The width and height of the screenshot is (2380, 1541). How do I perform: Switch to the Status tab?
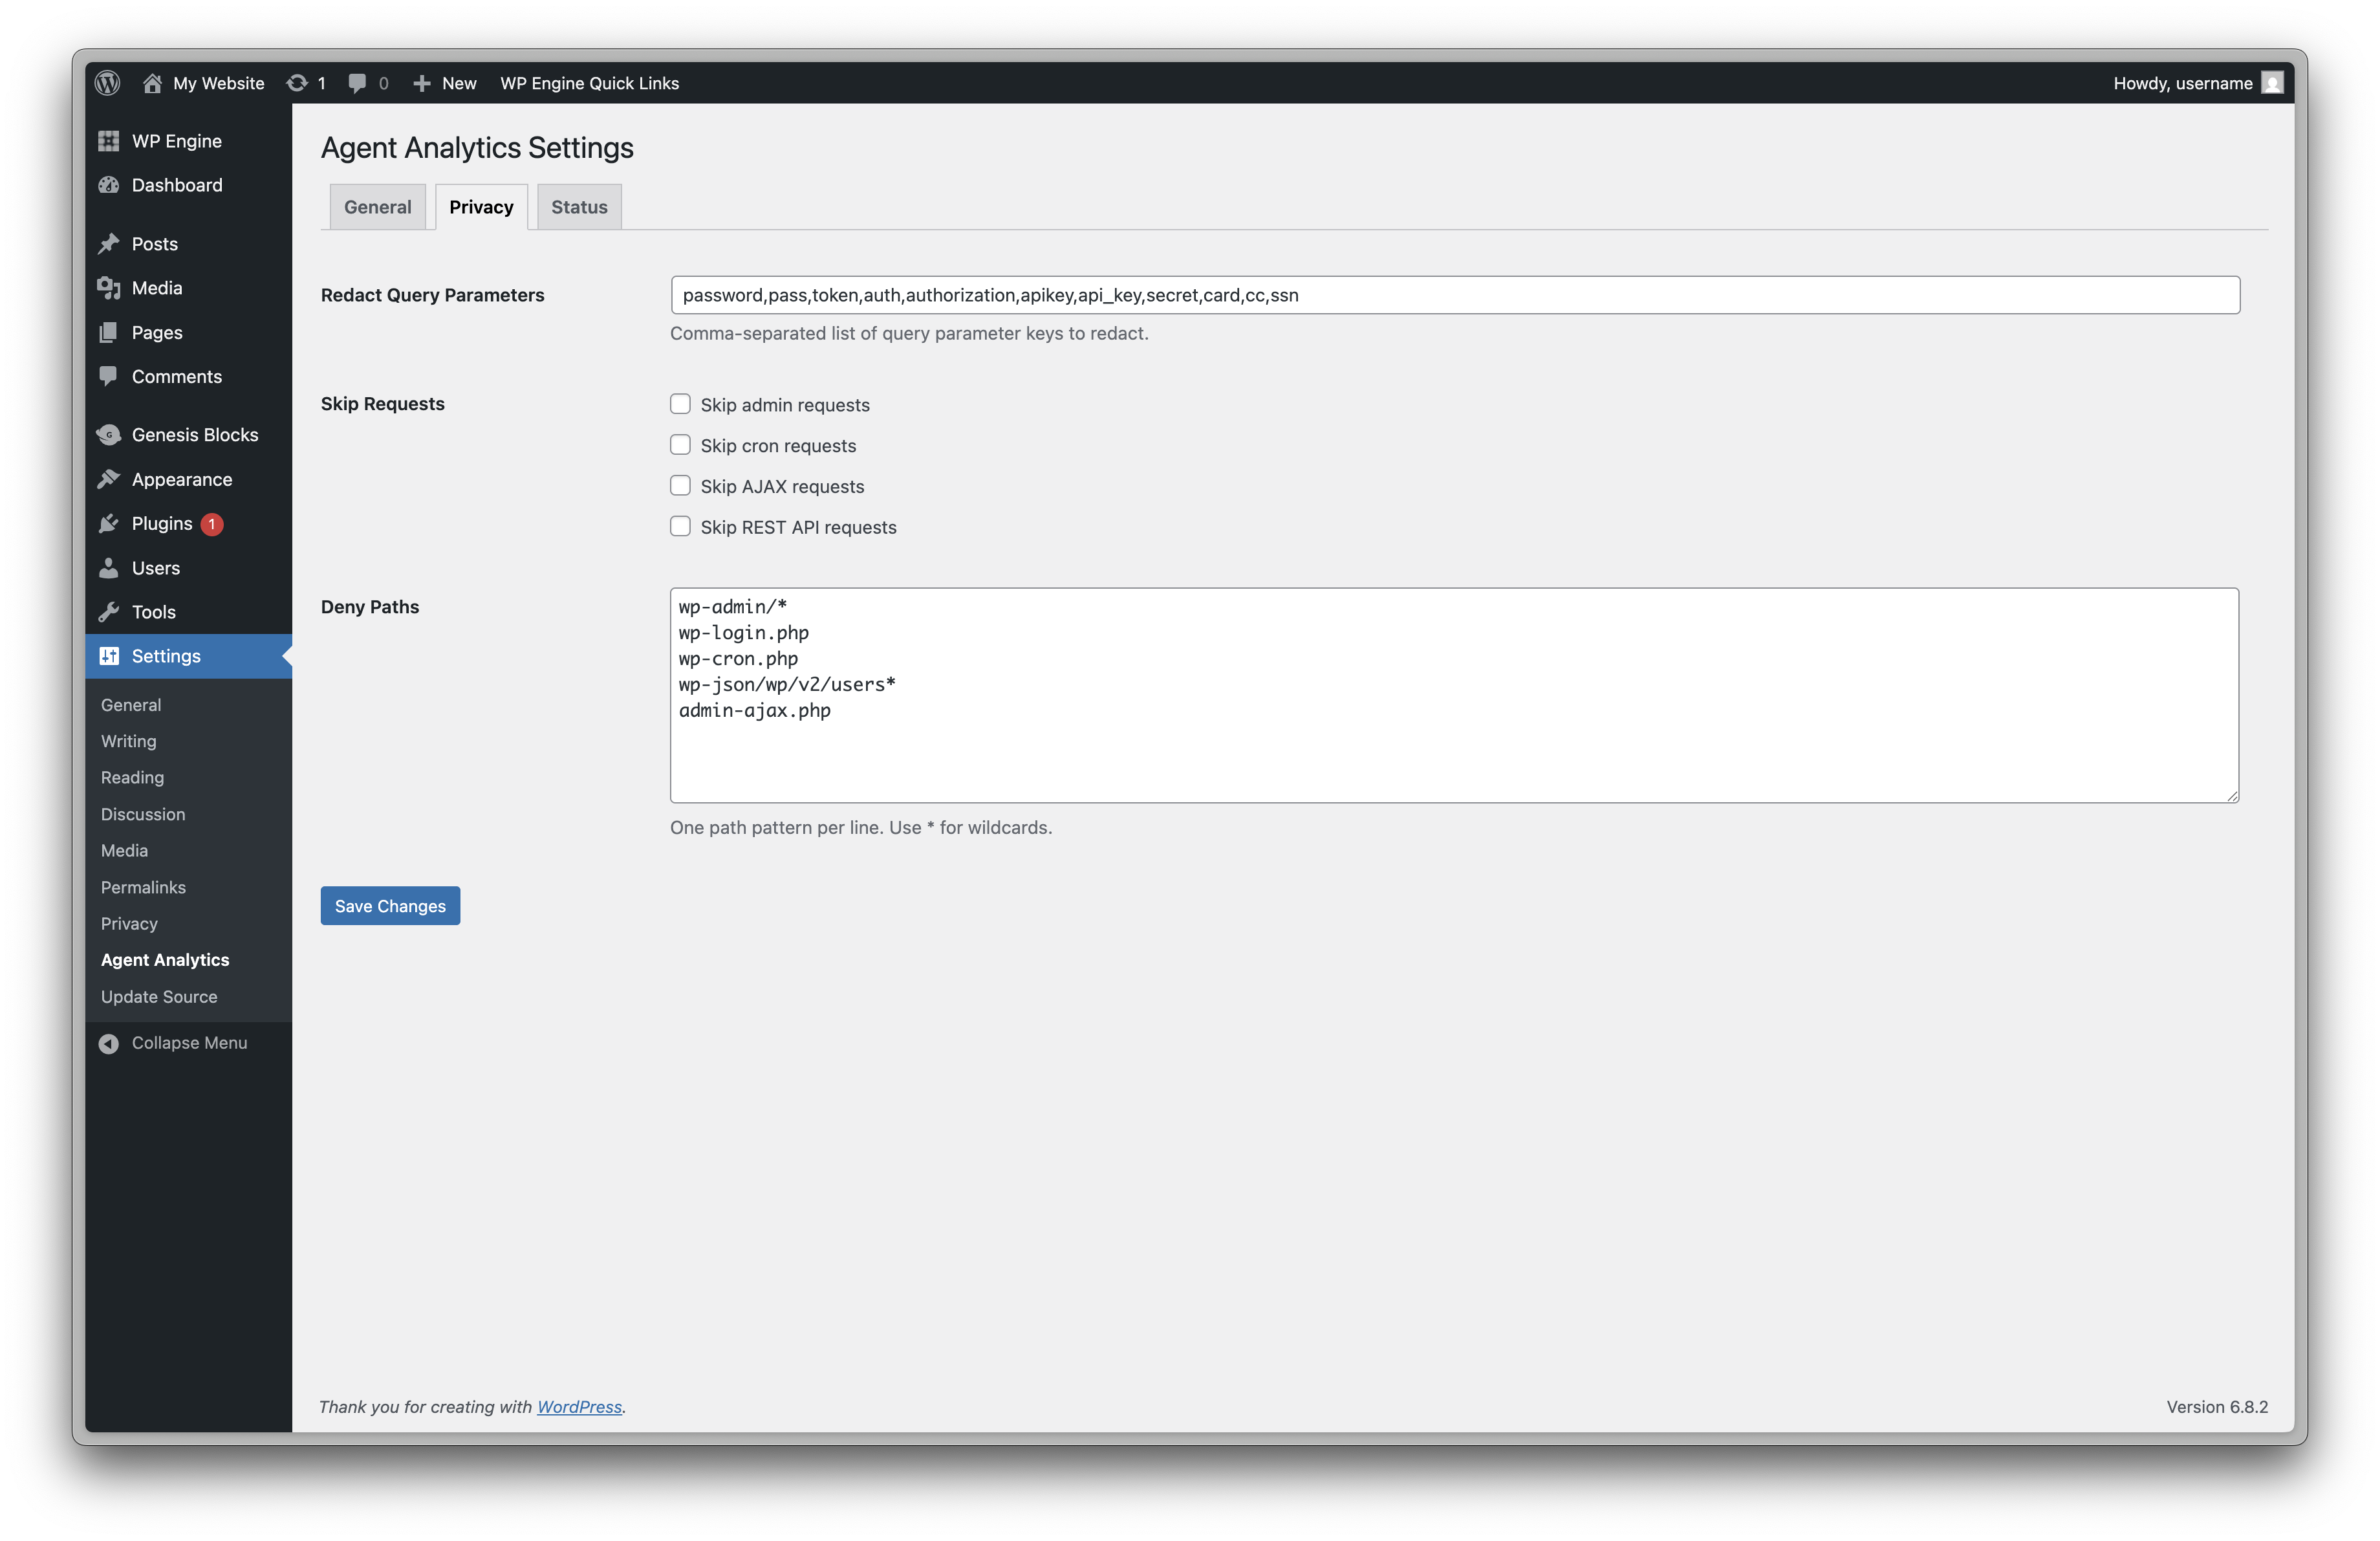(578, 206)
